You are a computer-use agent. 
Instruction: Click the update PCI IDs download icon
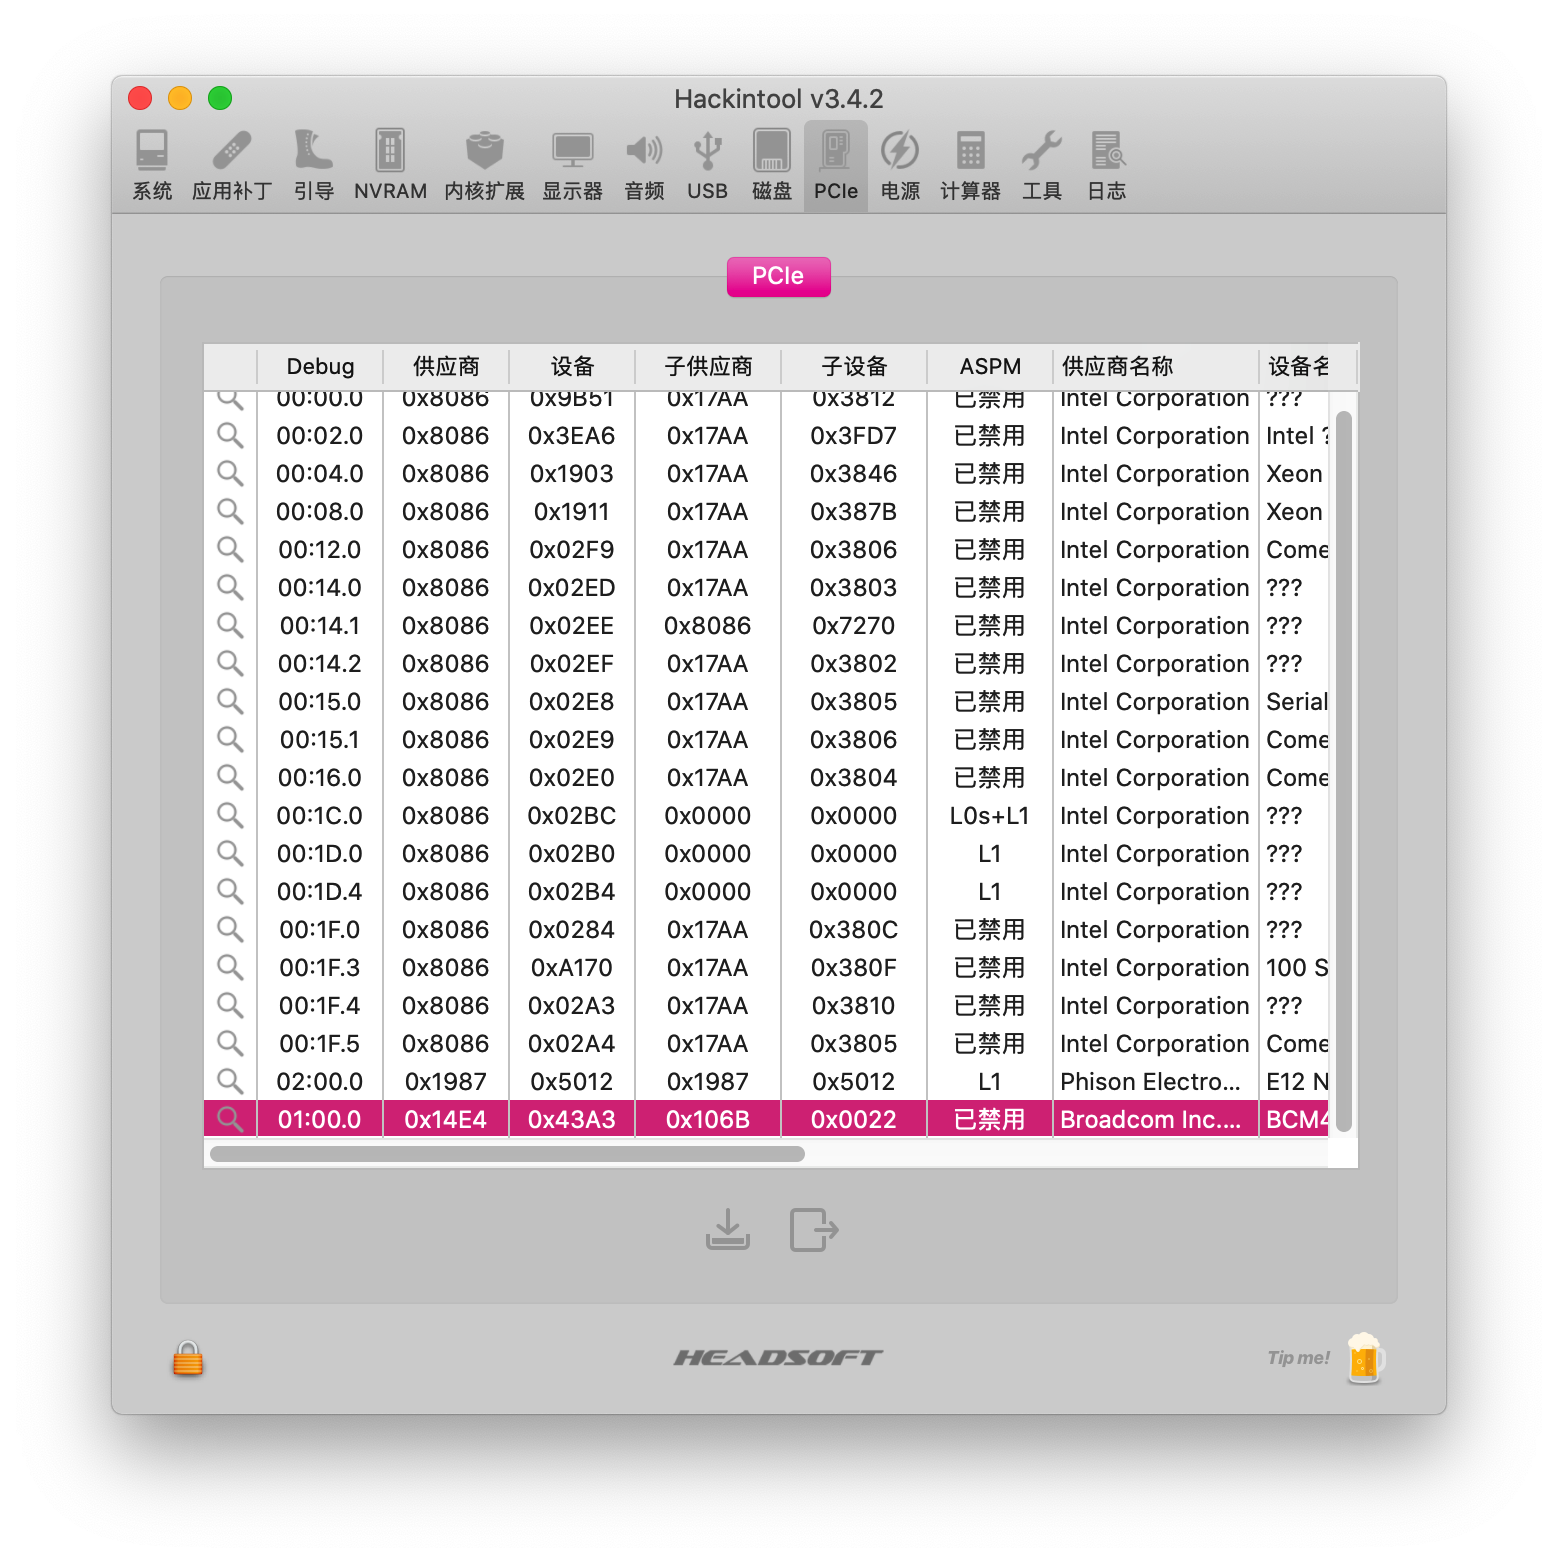point(727,1230)
